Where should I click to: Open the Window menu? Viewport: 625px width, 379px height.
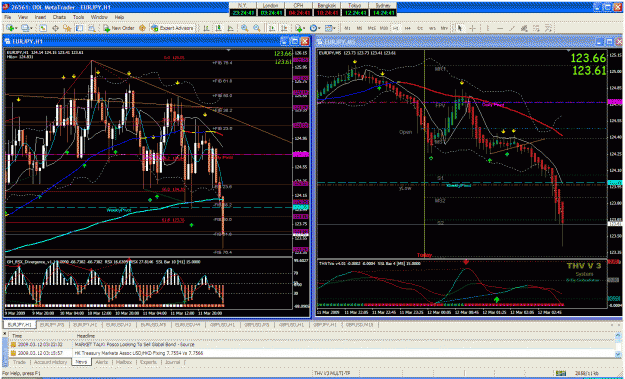coord(99,17)
